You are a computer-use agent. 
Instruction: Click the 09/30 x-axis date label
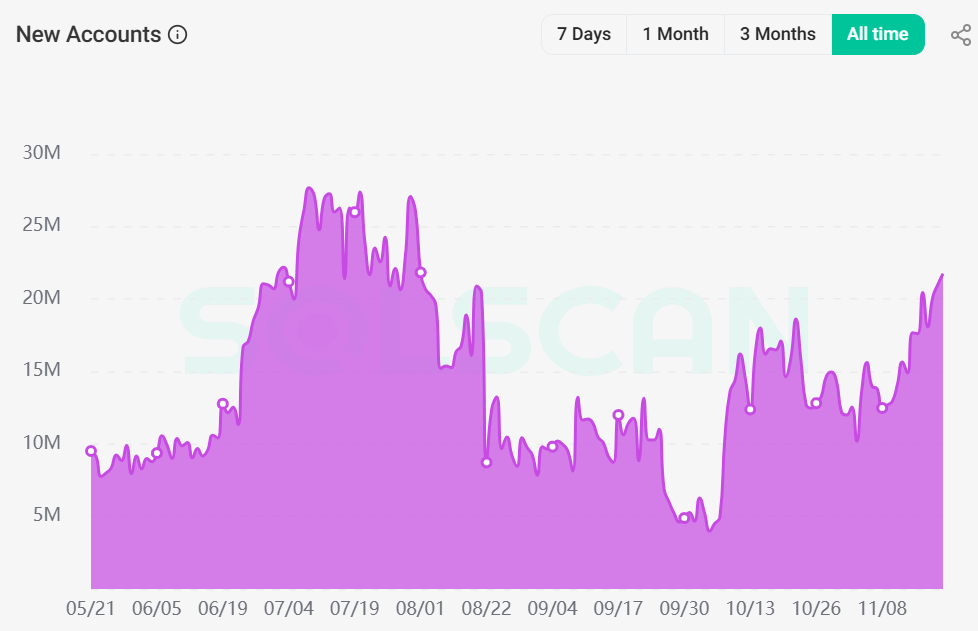pyautogui.click(x=684, y=609)
